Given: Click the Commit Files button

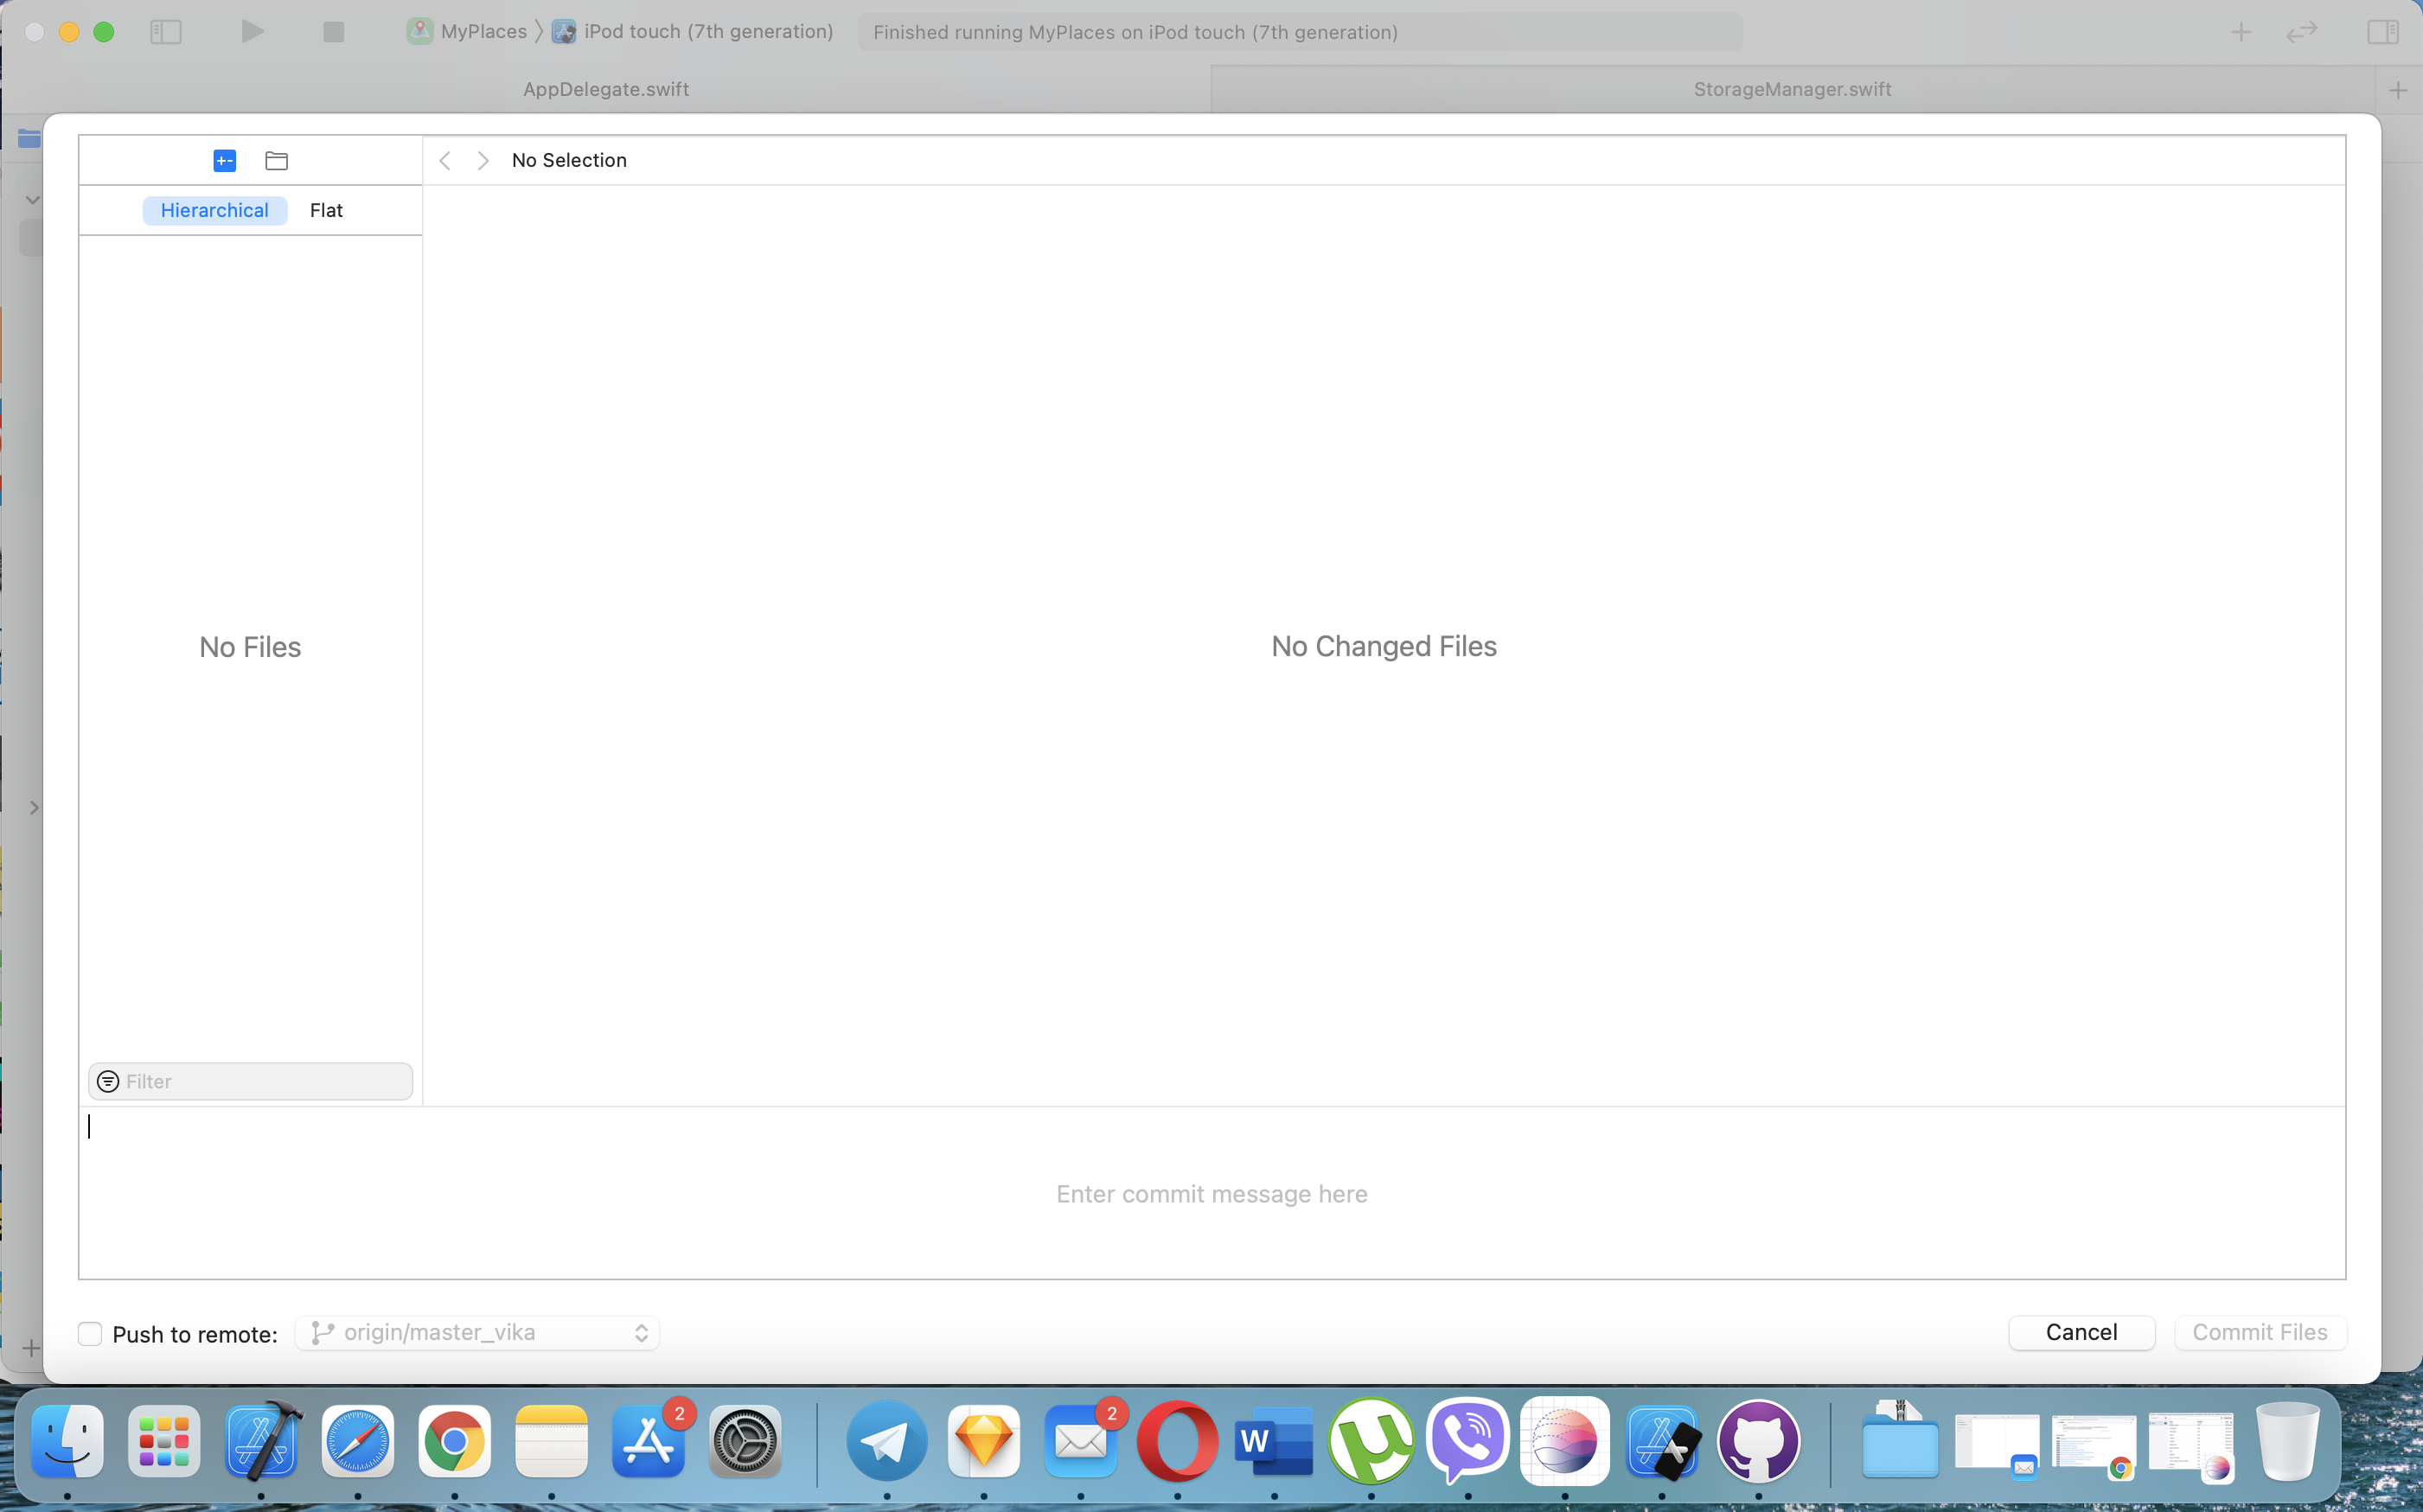Looking at the screenshot, I should [x=2260, y=1332].
